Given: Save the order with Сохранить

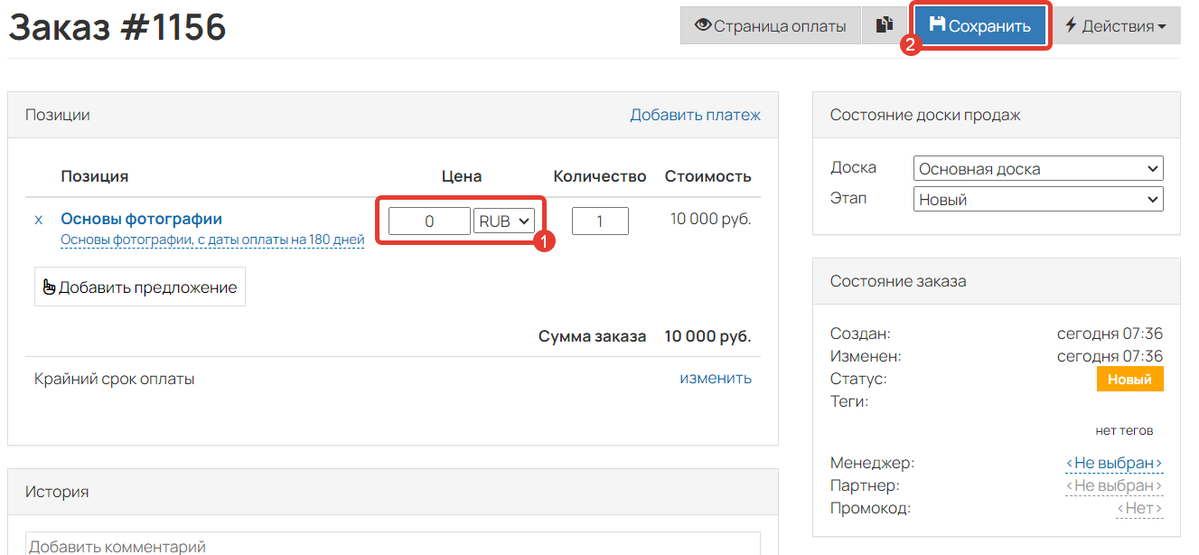Looking at the screenshot, I should point(980,26).
